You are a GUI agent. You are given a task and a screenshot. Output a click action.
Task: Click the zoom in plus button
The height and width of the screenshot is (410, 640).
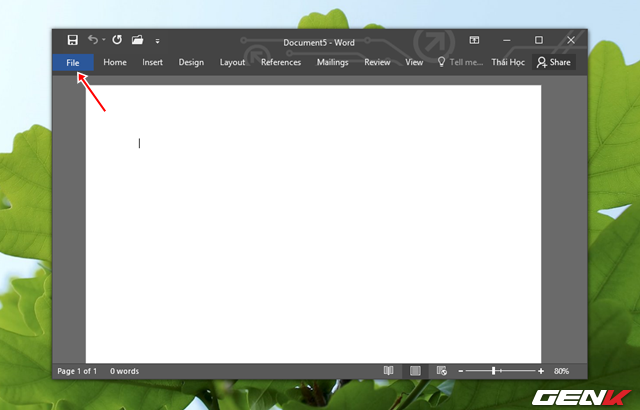click(x=541, y=371)
